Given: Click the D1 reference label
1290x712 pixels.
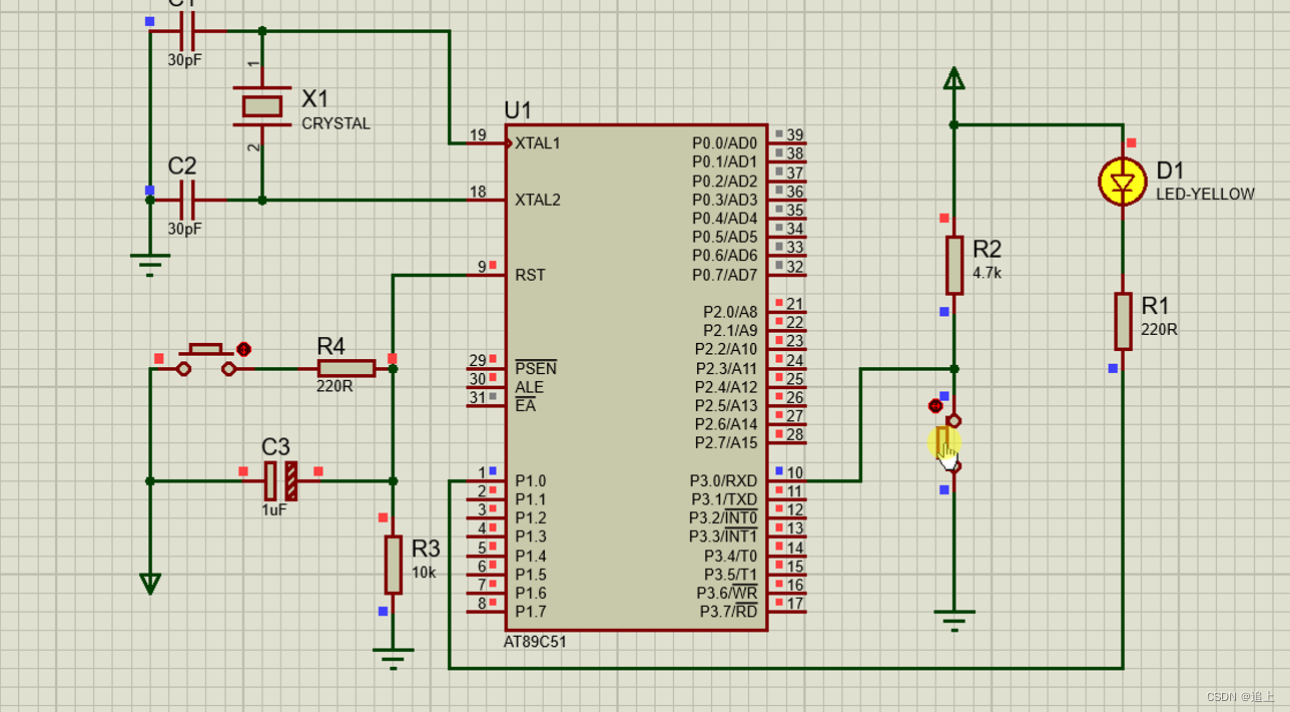Looking at the screenshot, I should click(1170, 170).
